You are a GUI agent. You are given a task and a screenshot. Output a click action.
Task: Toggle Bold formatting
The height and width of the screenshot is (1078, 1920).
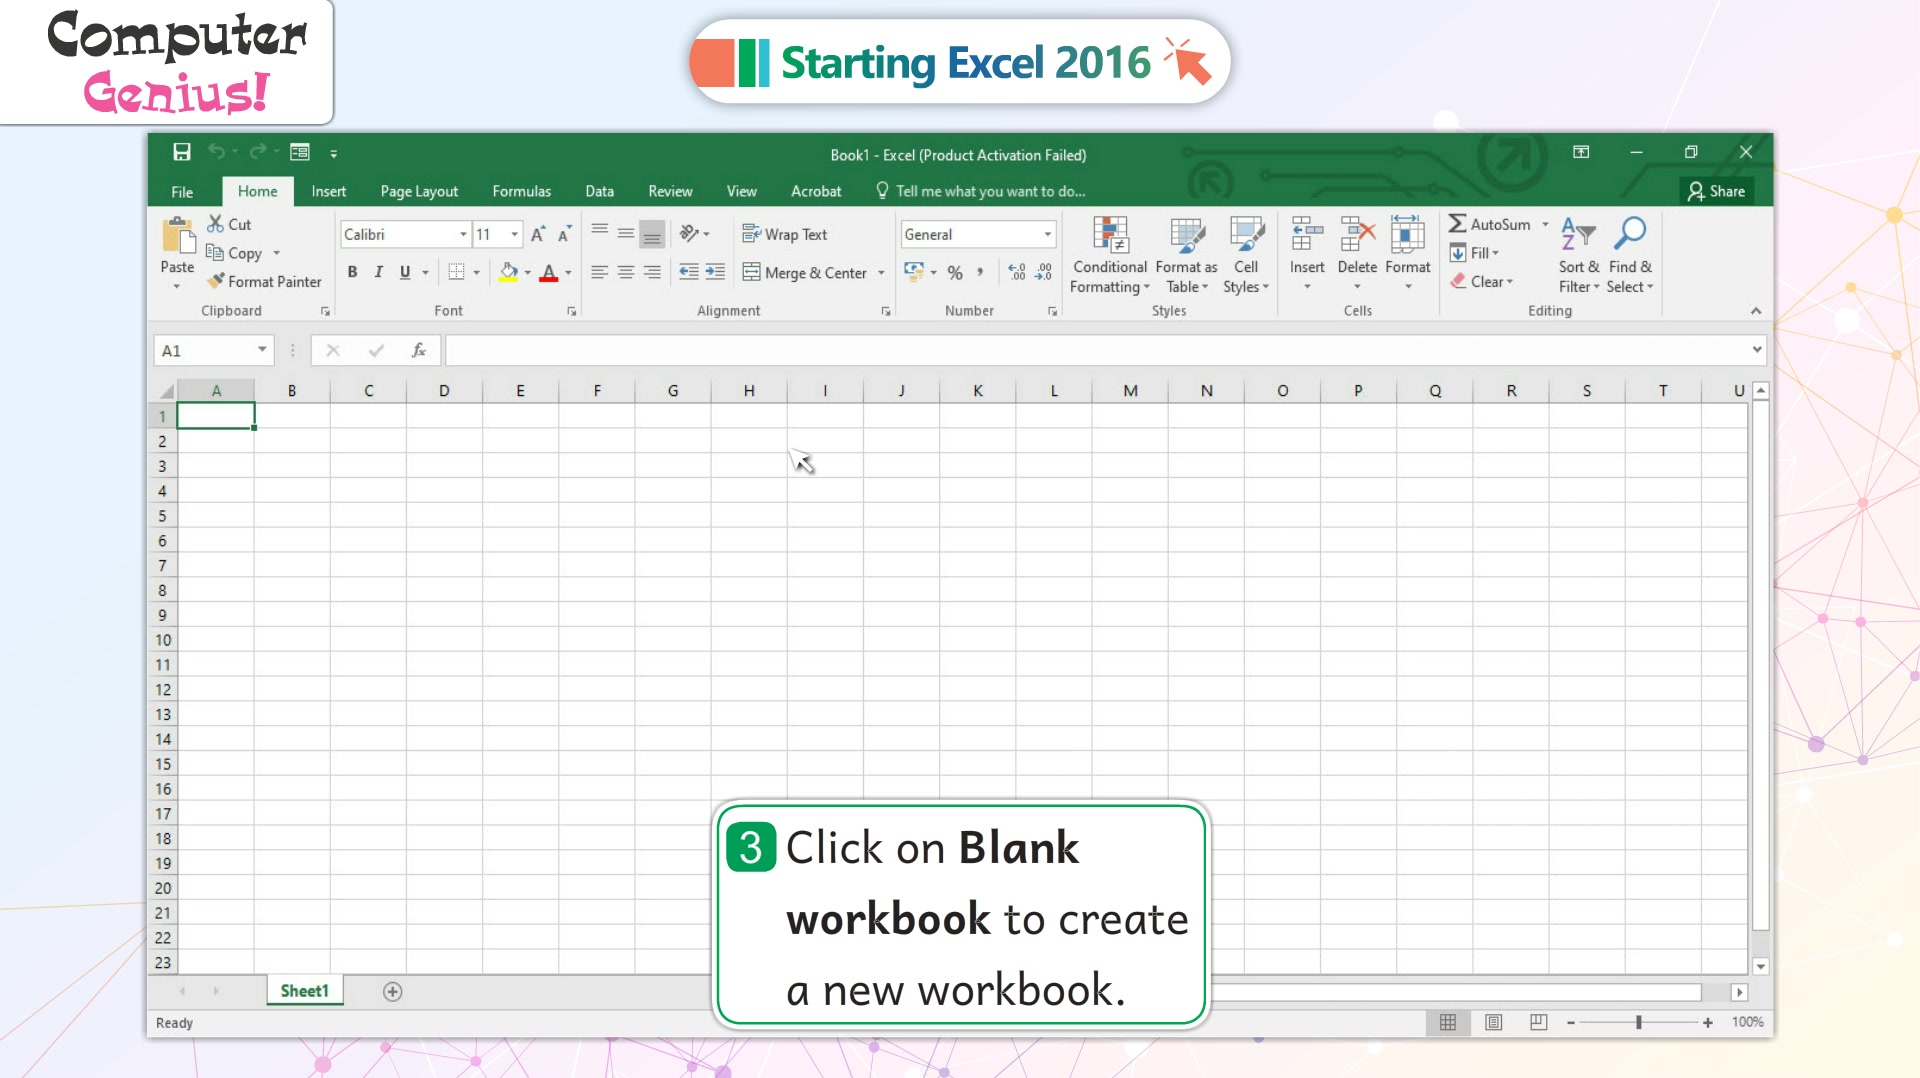point(352,272)
